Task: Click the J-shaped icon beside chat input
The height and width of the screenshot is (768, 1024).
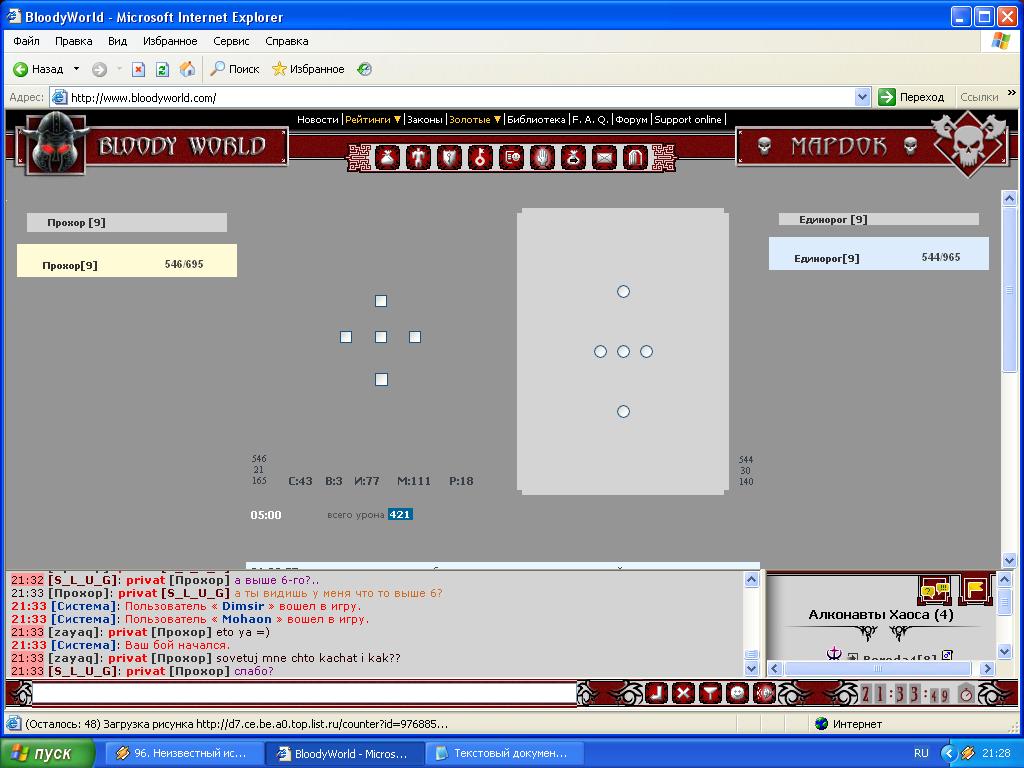Action: point(656,693)
